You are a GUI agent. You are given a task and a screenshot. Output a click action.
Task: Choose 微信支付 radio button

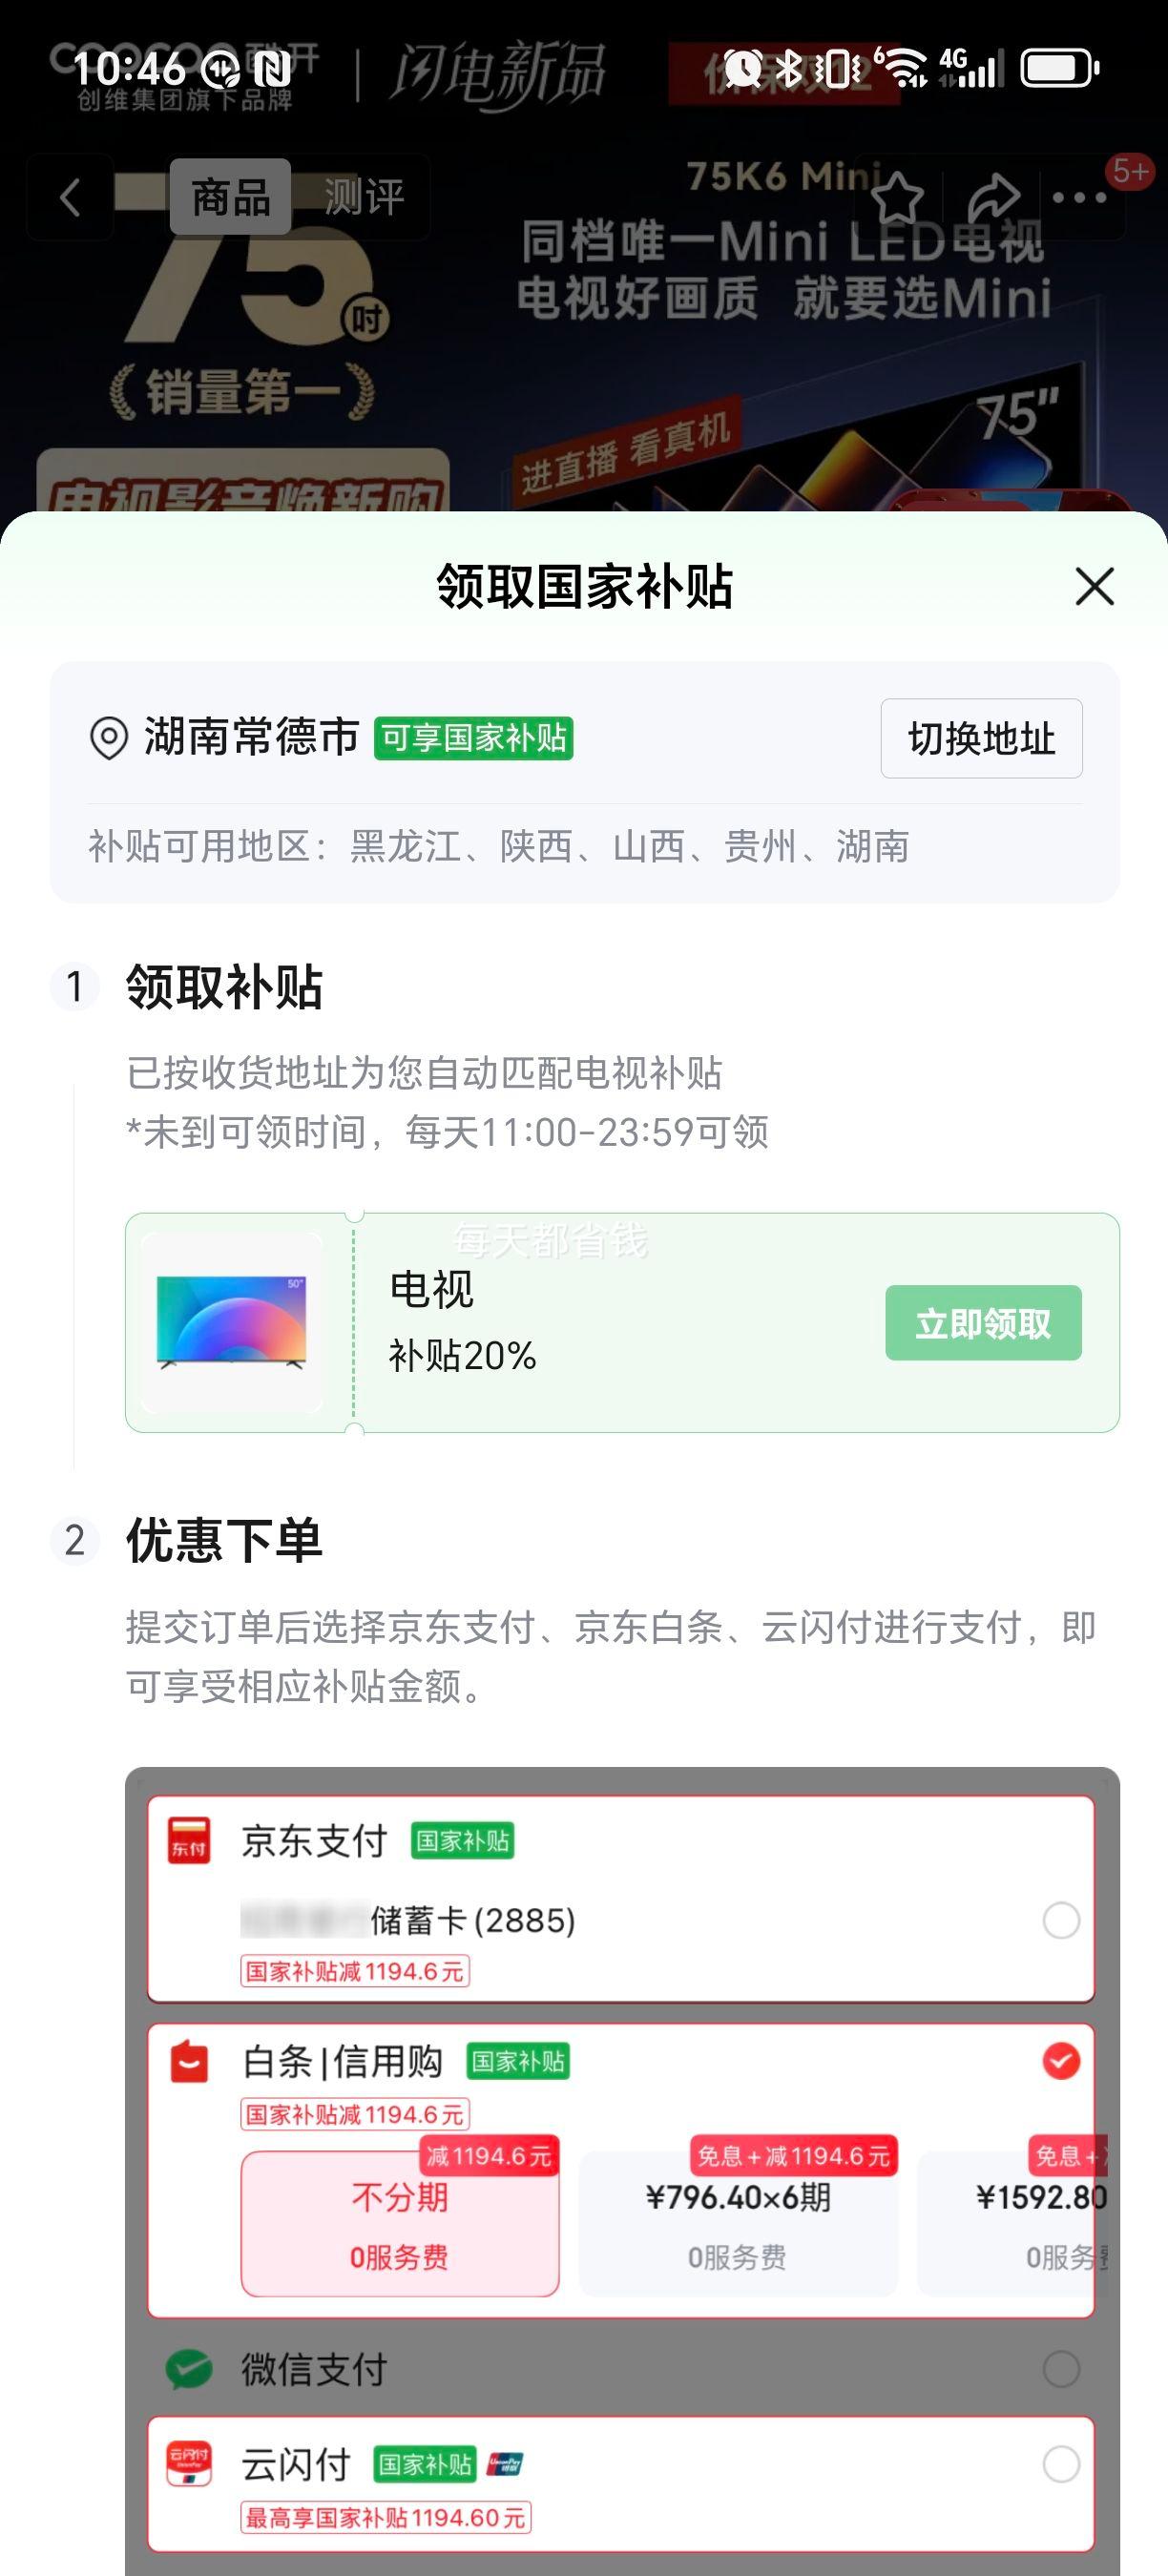click(1060, 2369)
